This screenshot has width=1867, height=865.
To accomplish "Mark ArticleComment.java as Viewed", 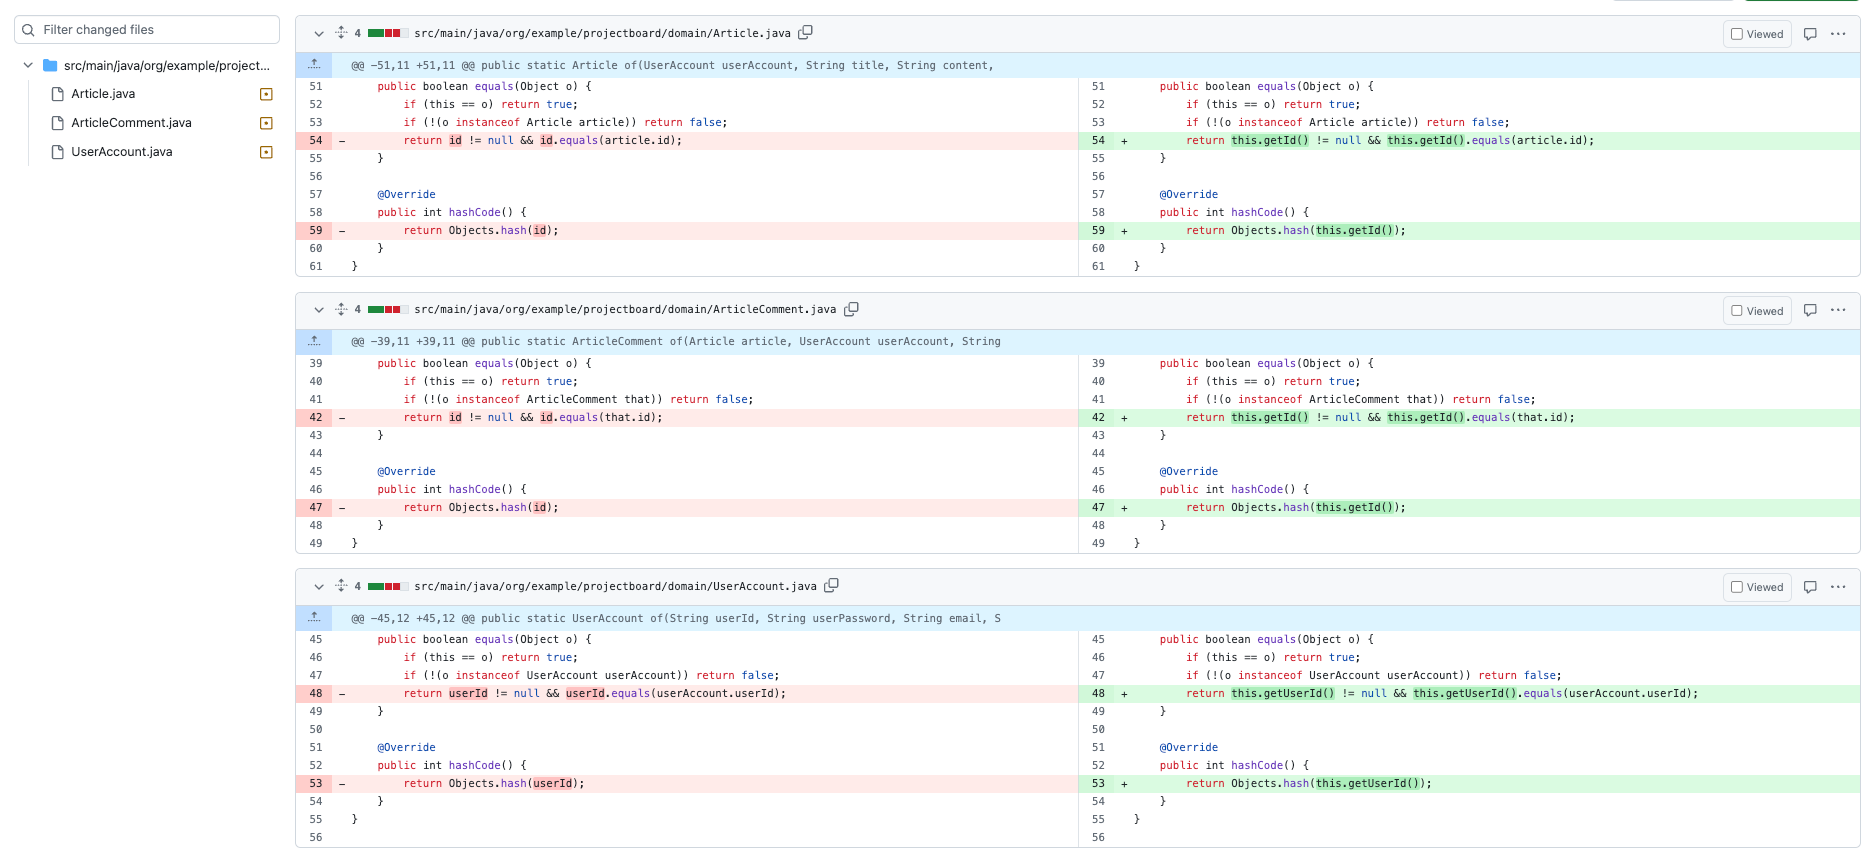I will (1758, 311).
